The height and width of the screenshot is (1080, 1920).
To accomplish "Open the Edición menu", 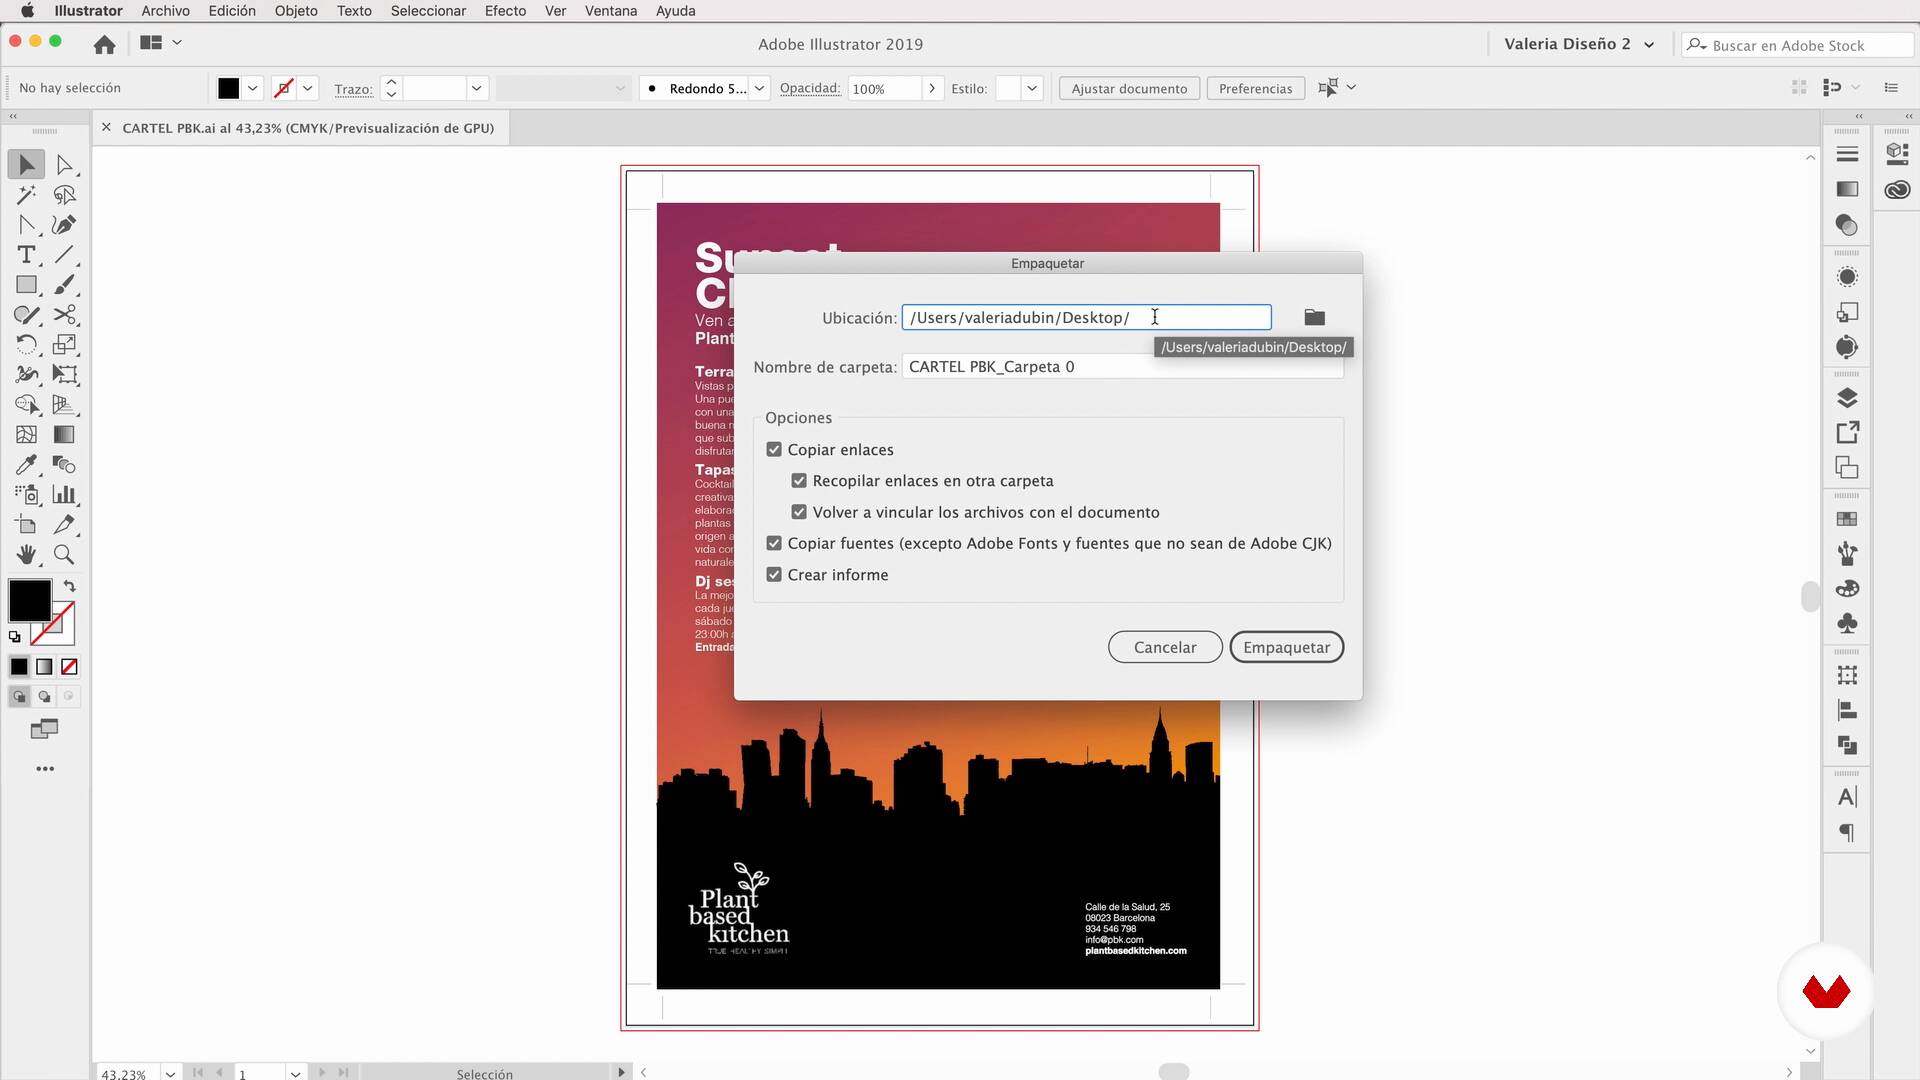I will (x=232, y=11).
